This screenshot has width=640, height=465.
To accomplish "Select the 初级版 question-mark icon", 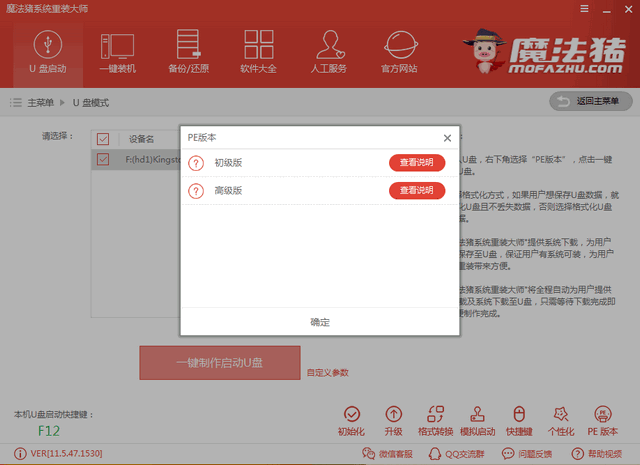I will pos(196,163).
